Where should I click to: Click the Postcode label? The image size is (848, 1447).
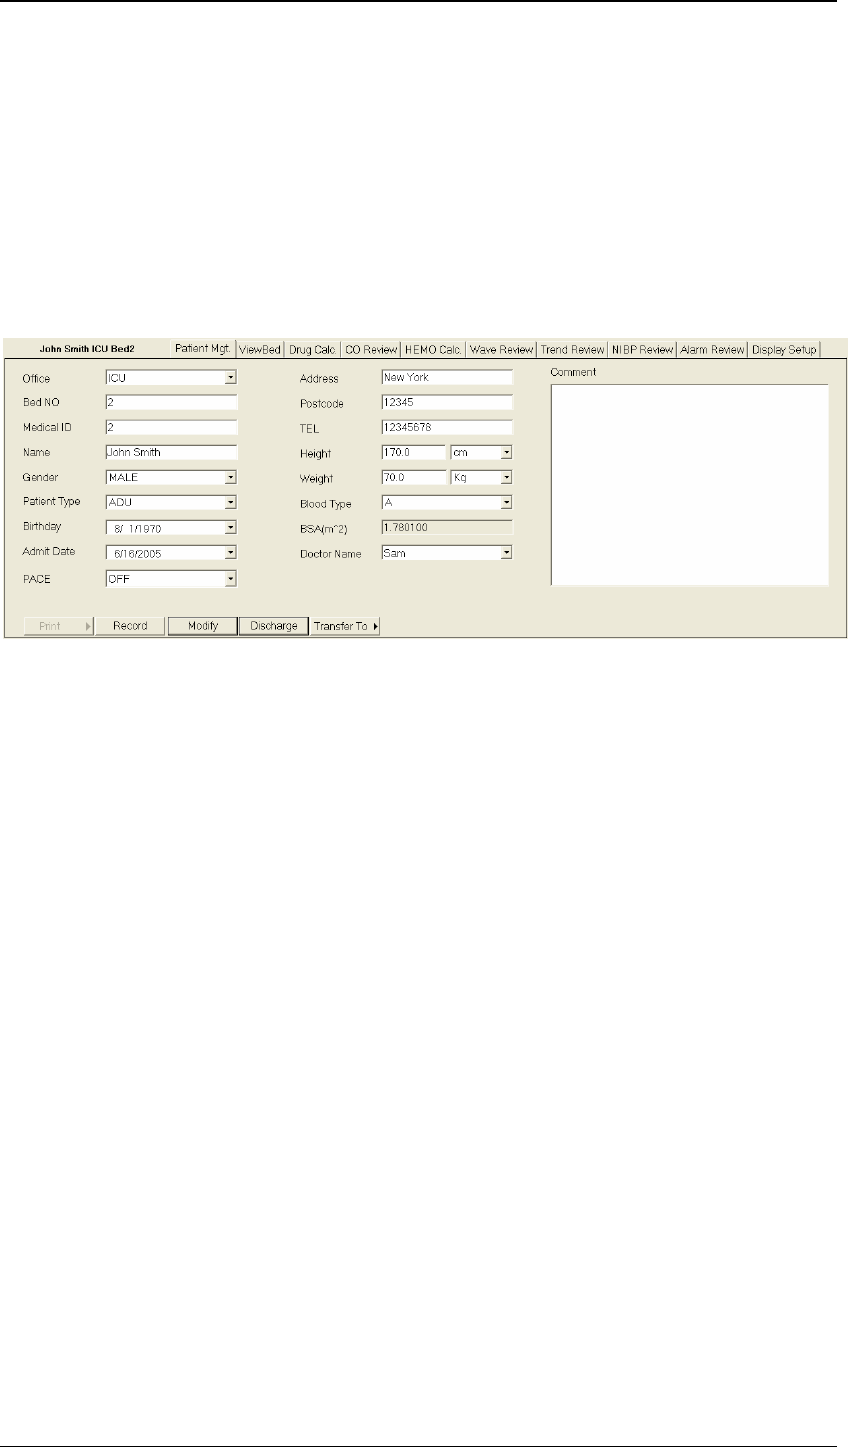point(322,404)
